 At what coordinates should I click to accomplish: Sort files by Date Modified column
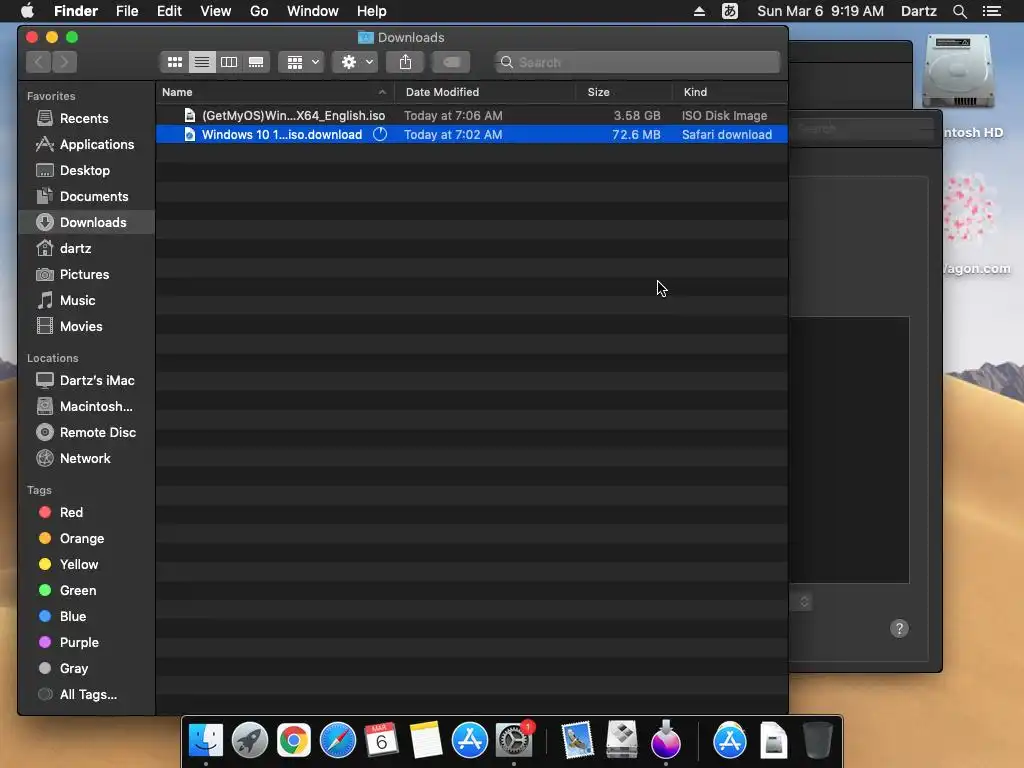click(x=485, y=92)
